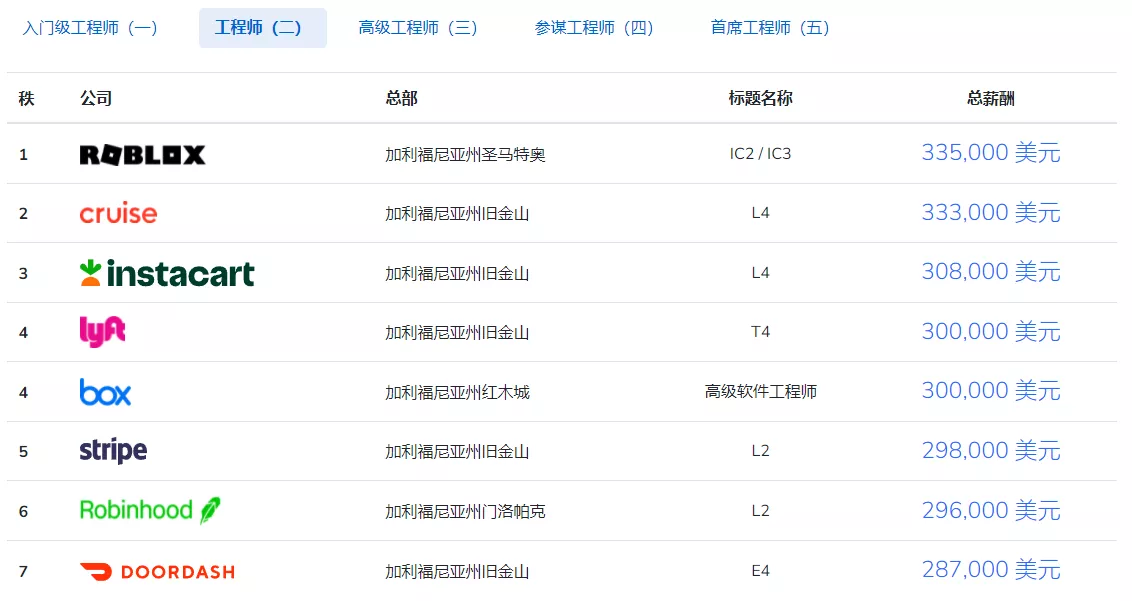This screenshot has width=1132, height=601.
Task: Click Stripe's 加利福尼亚州旧金山 headquarters cell
Action: (457, 452)
